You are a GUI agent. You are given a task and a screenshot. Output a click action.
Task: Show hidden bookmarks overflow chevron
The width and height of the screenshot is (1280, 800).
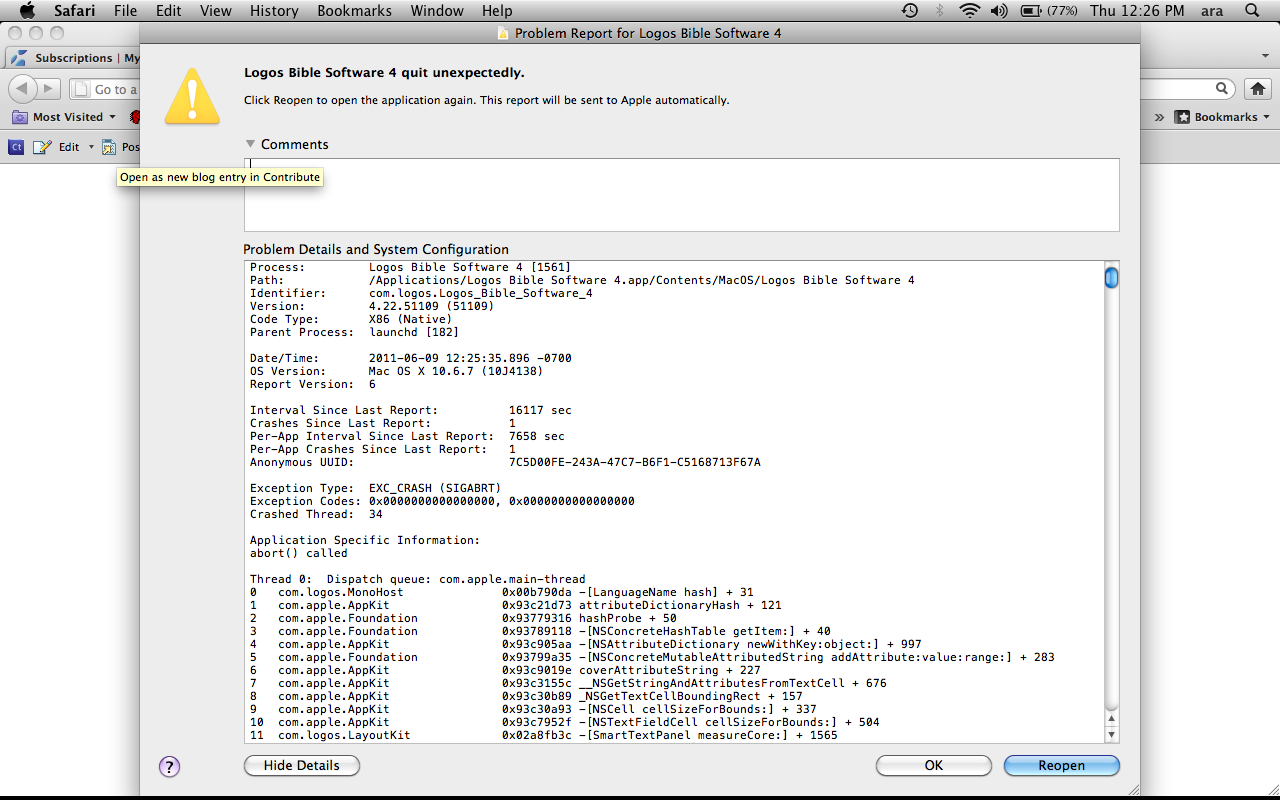click(x=1159, y=117)
